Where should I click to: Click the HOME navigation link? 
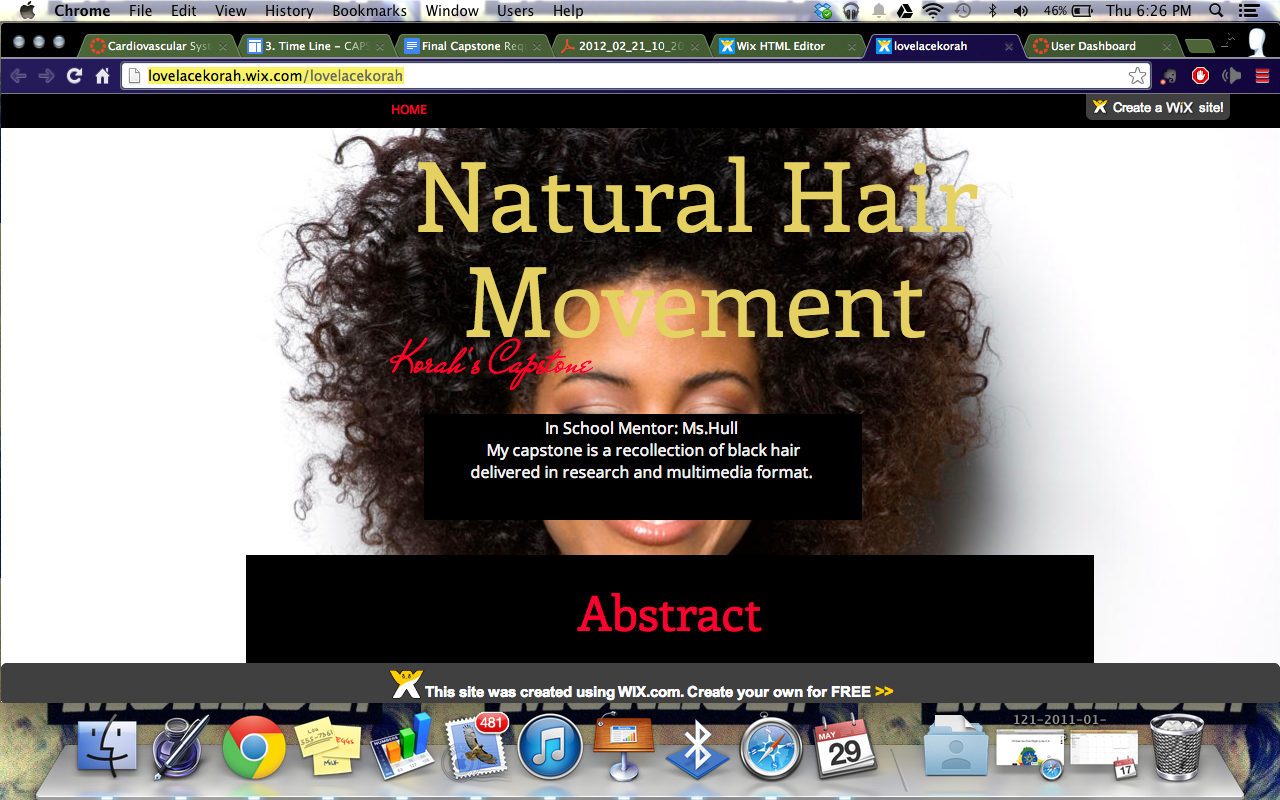409,110
